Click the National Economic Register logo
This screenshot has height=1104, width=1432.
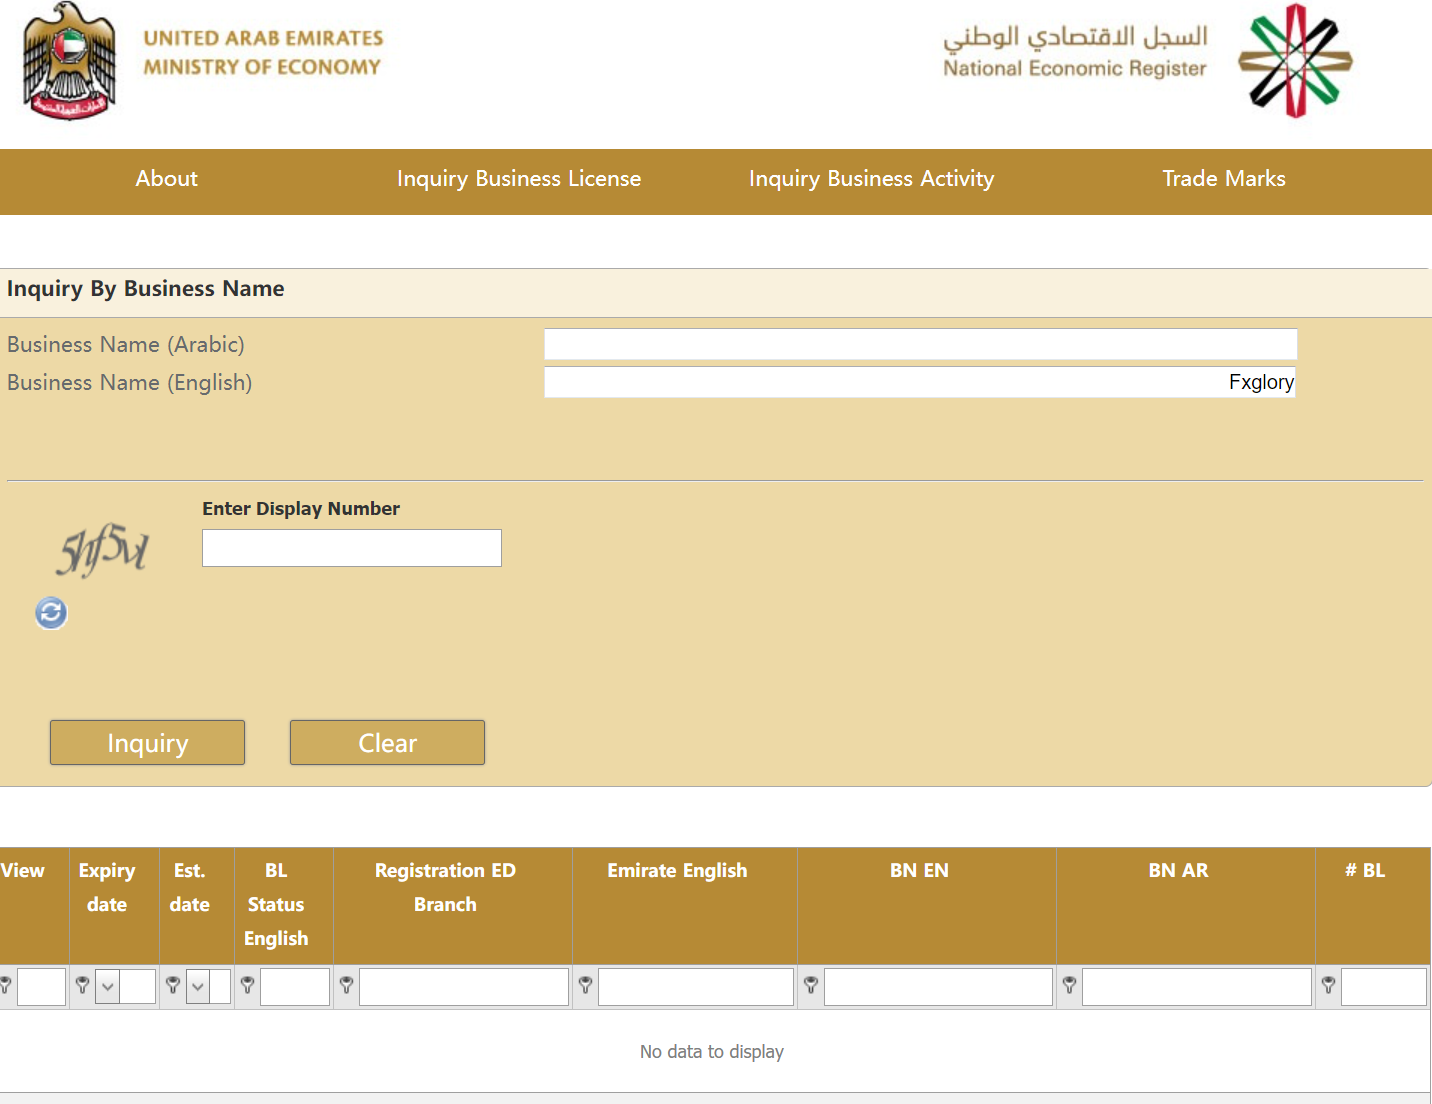(1295, 61)
